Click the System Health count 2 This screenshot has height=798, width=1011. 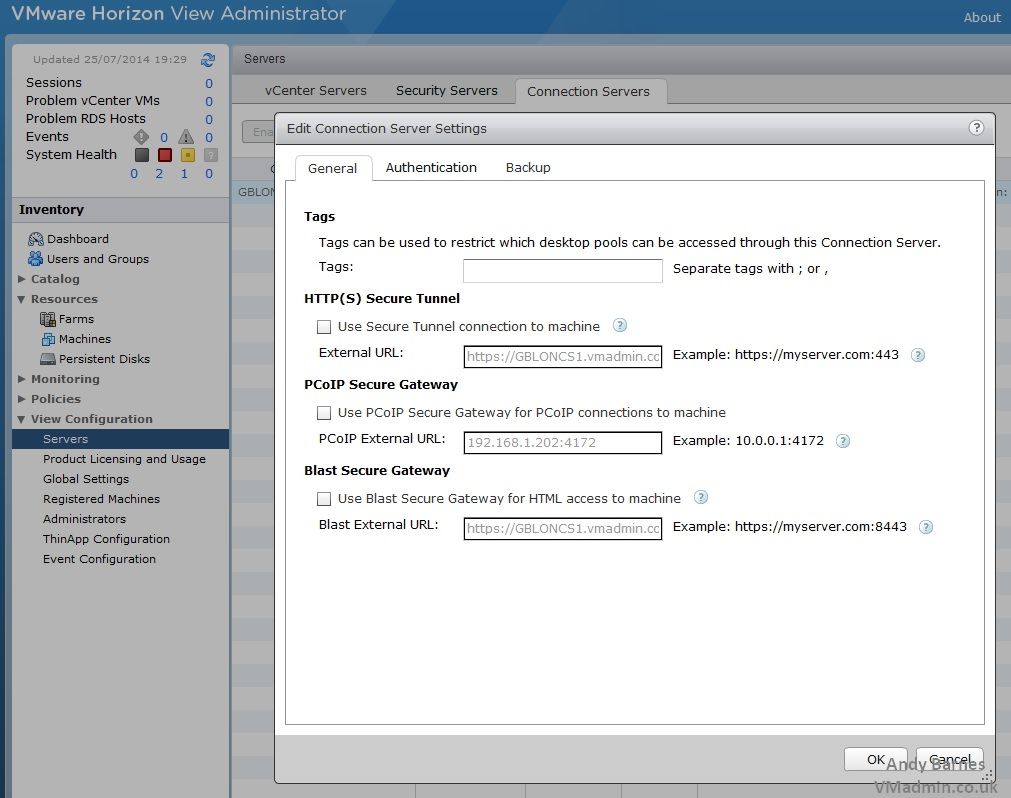click(x=159, y=173)
